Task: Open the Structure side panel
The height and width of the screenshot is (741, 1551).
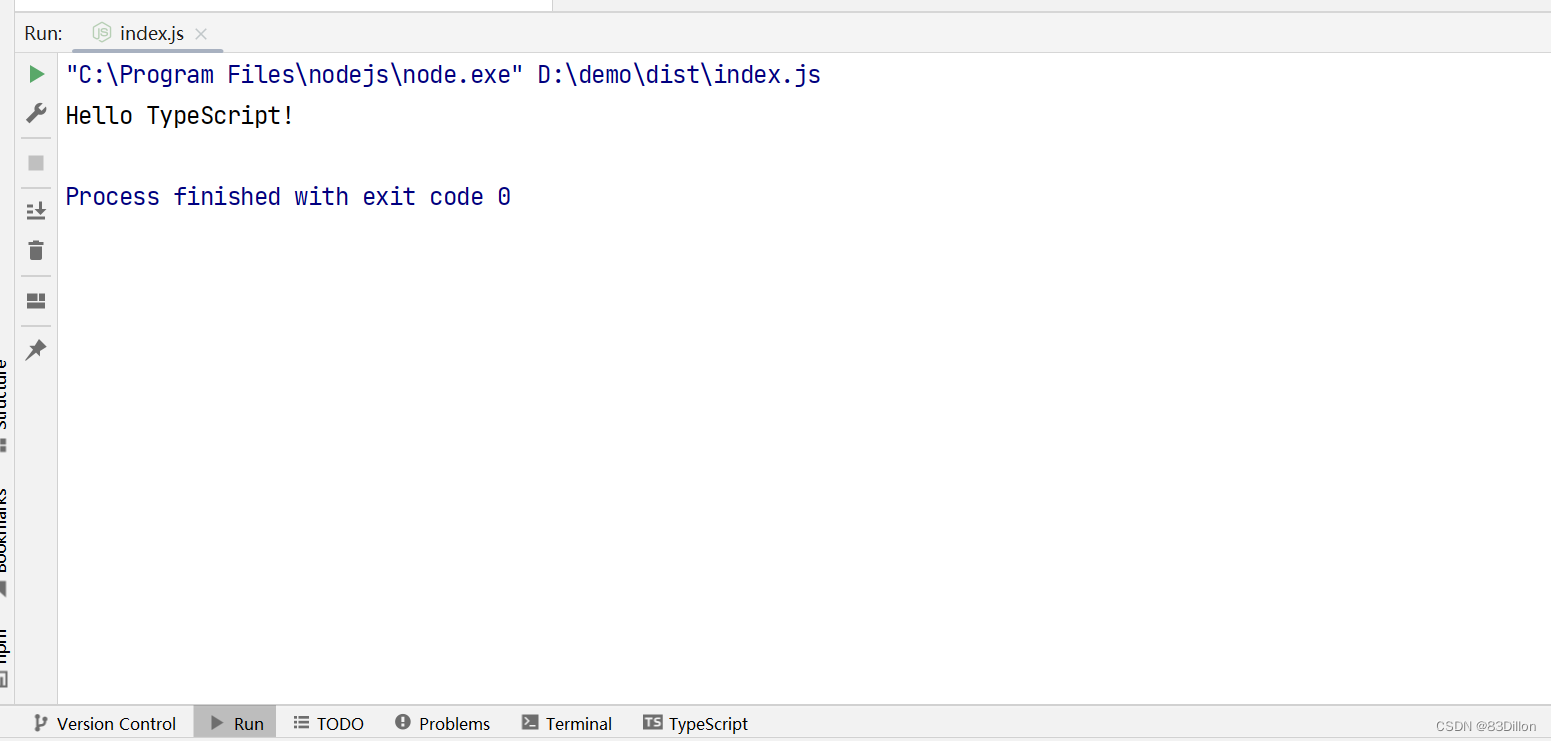Action: pos(4,405)
